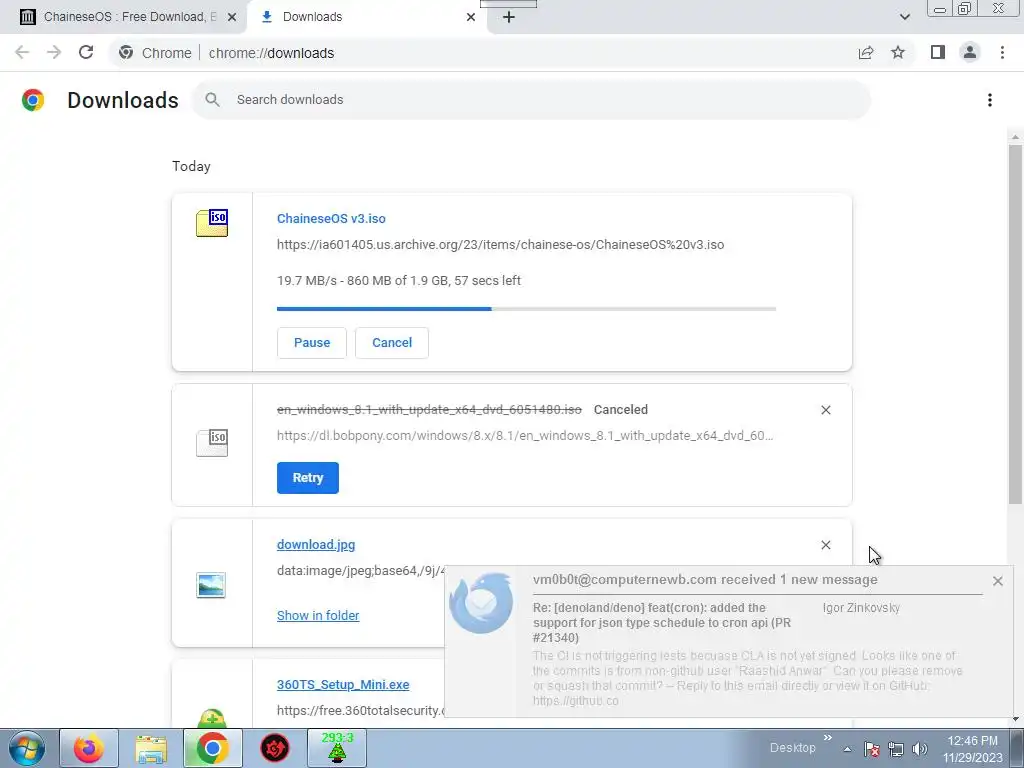
Task: Open Windows Explorer from the taskbar
Action: (x=151, y=748)
